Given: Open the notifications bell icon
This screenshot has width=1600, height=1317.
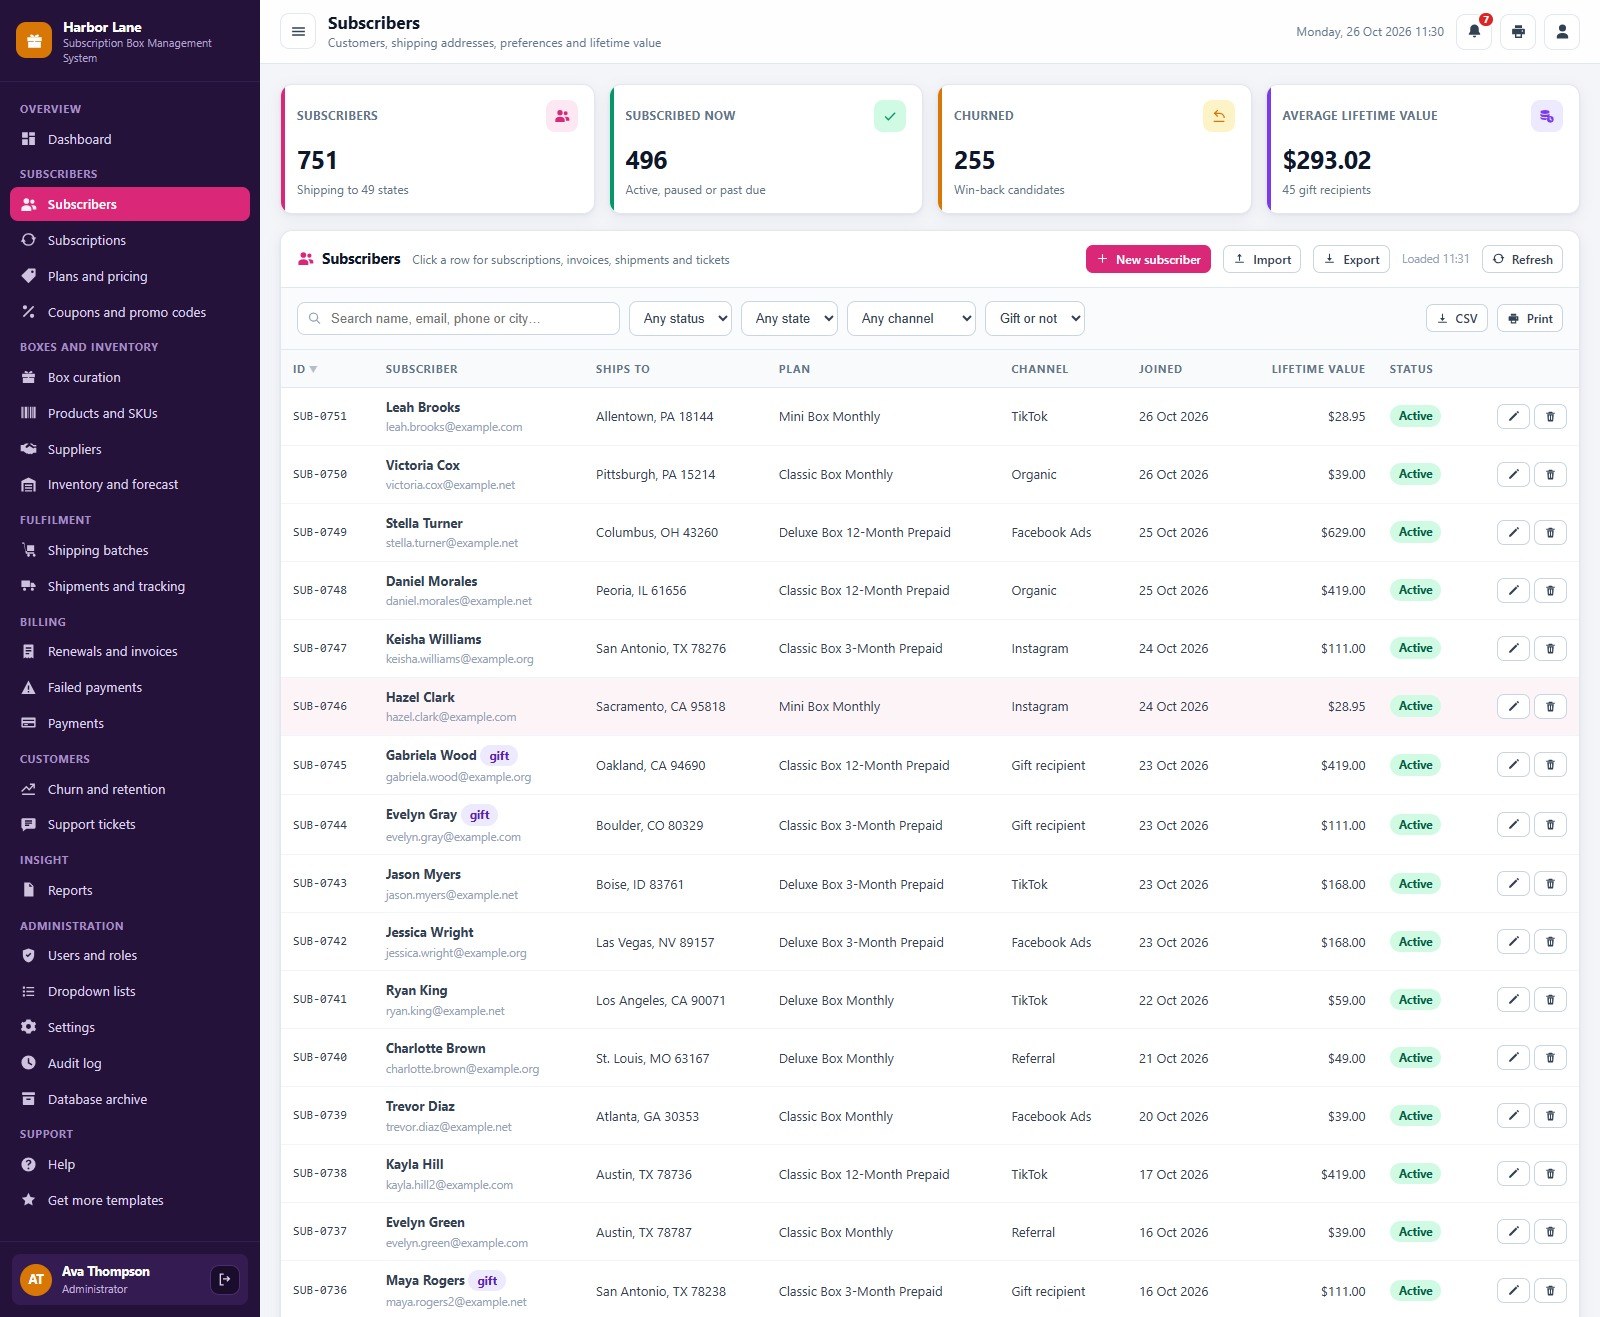Looking at the screenshot, I should (x=1474, y=31).
